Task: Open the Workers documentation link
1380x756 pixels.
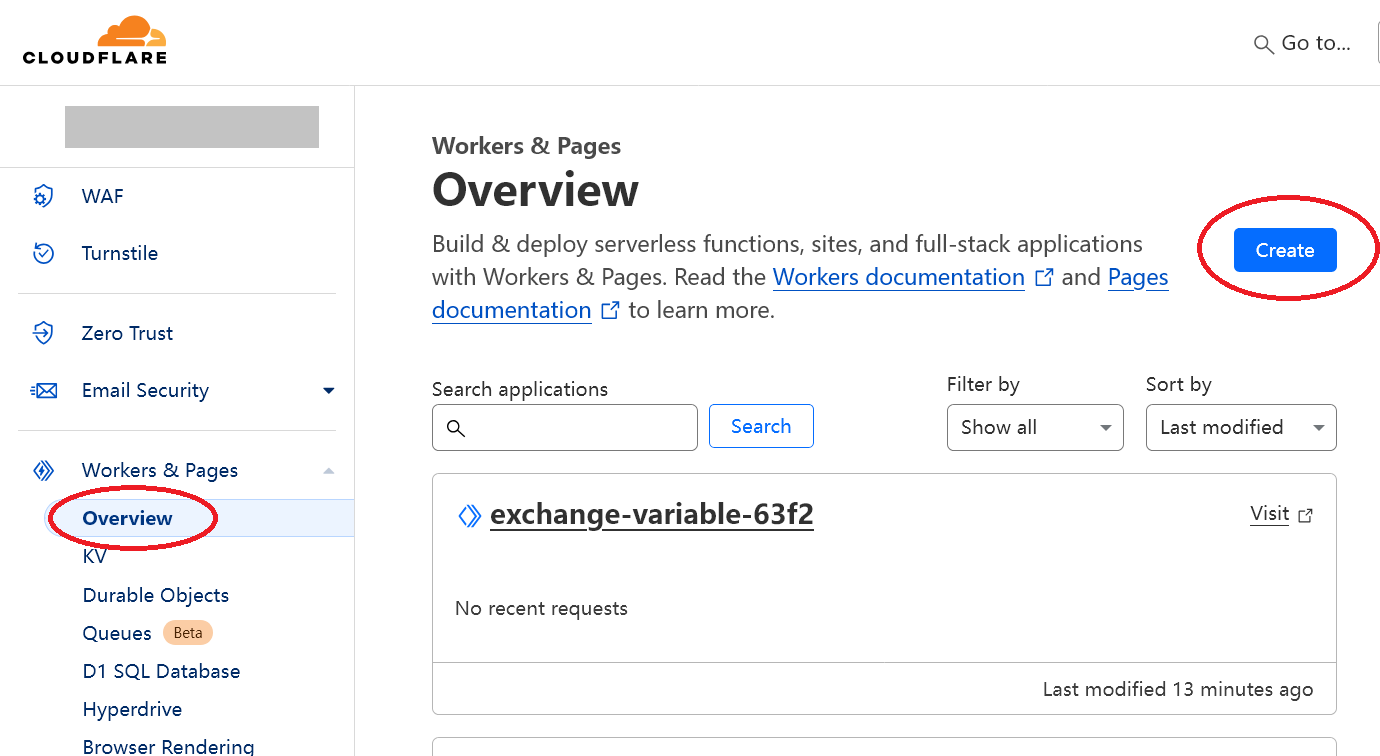Action: (x=899, y=277)
